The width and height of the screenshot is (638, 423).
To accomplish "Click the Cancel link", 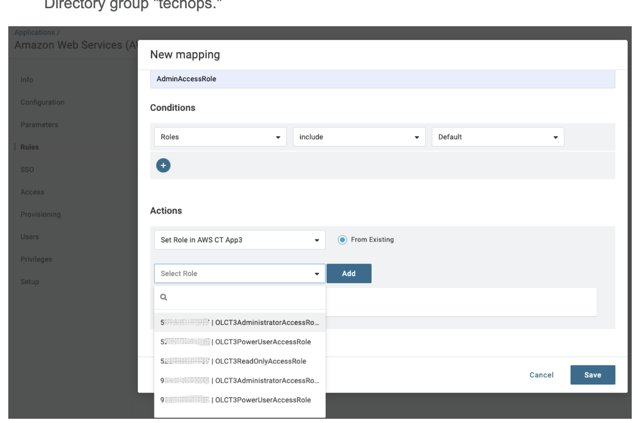I will coord(541,375).
